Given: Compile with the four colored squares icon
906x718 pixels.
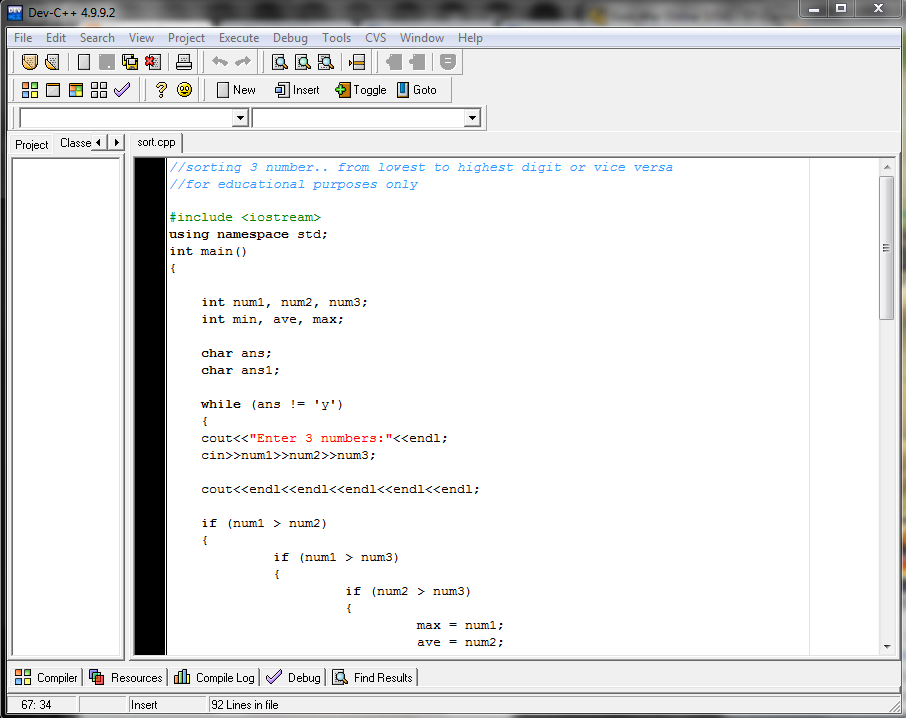Looking at the screenshot, I should [x=29, y=90].
